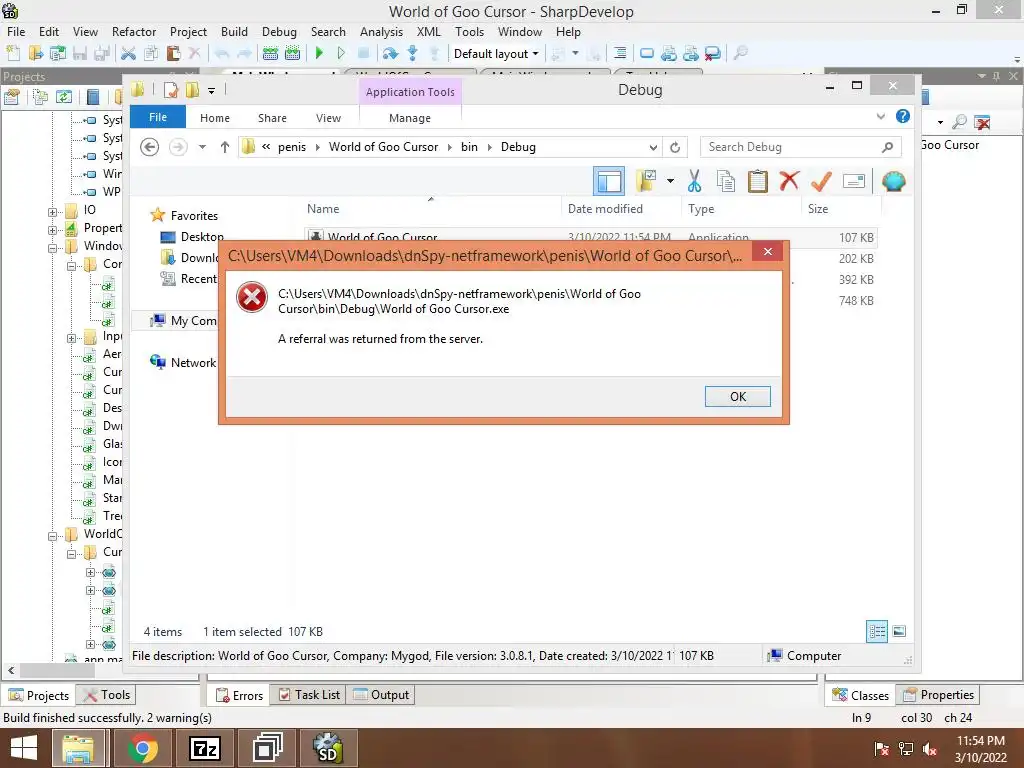
Task: Open the Quick Access Toolbar customize dropdown
Action: (212, 91)
